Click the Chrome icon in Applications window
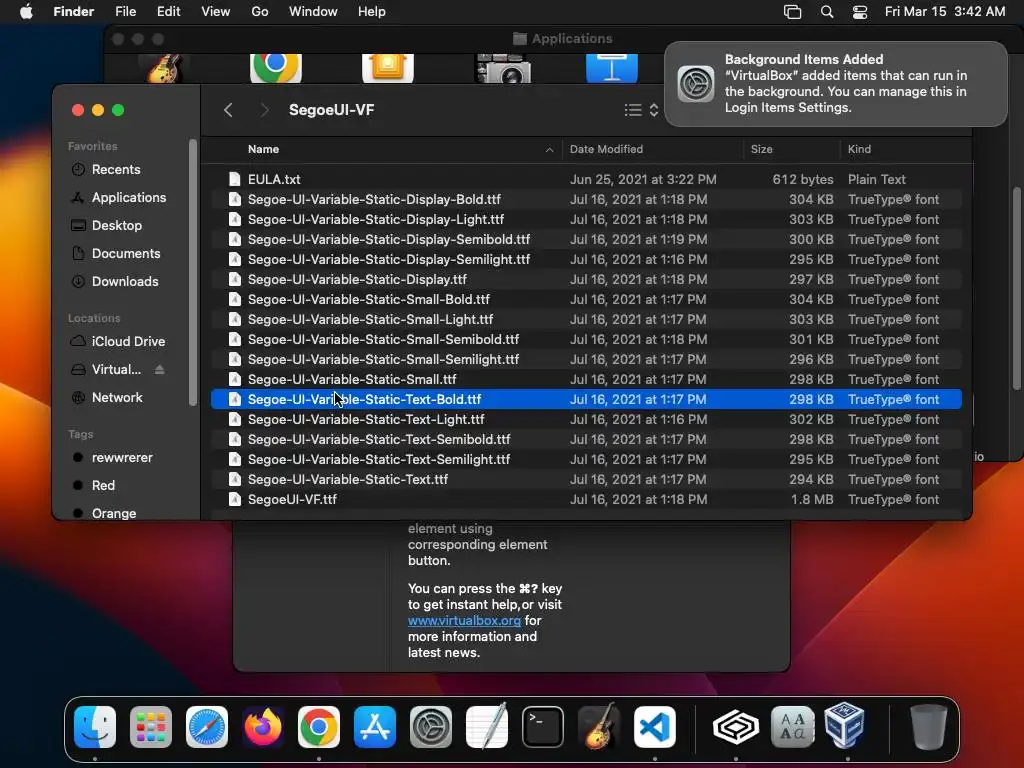The width and height of the screenshot is (1024, 768). tap(276, 67)
